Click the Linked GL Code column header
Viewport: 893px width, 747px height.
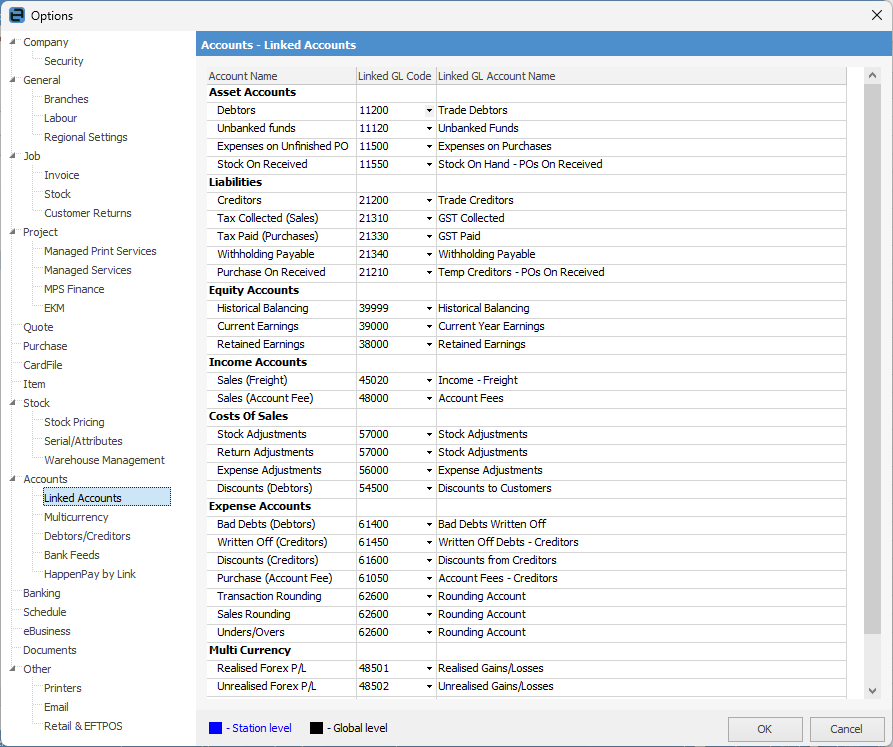coord(395,76)
